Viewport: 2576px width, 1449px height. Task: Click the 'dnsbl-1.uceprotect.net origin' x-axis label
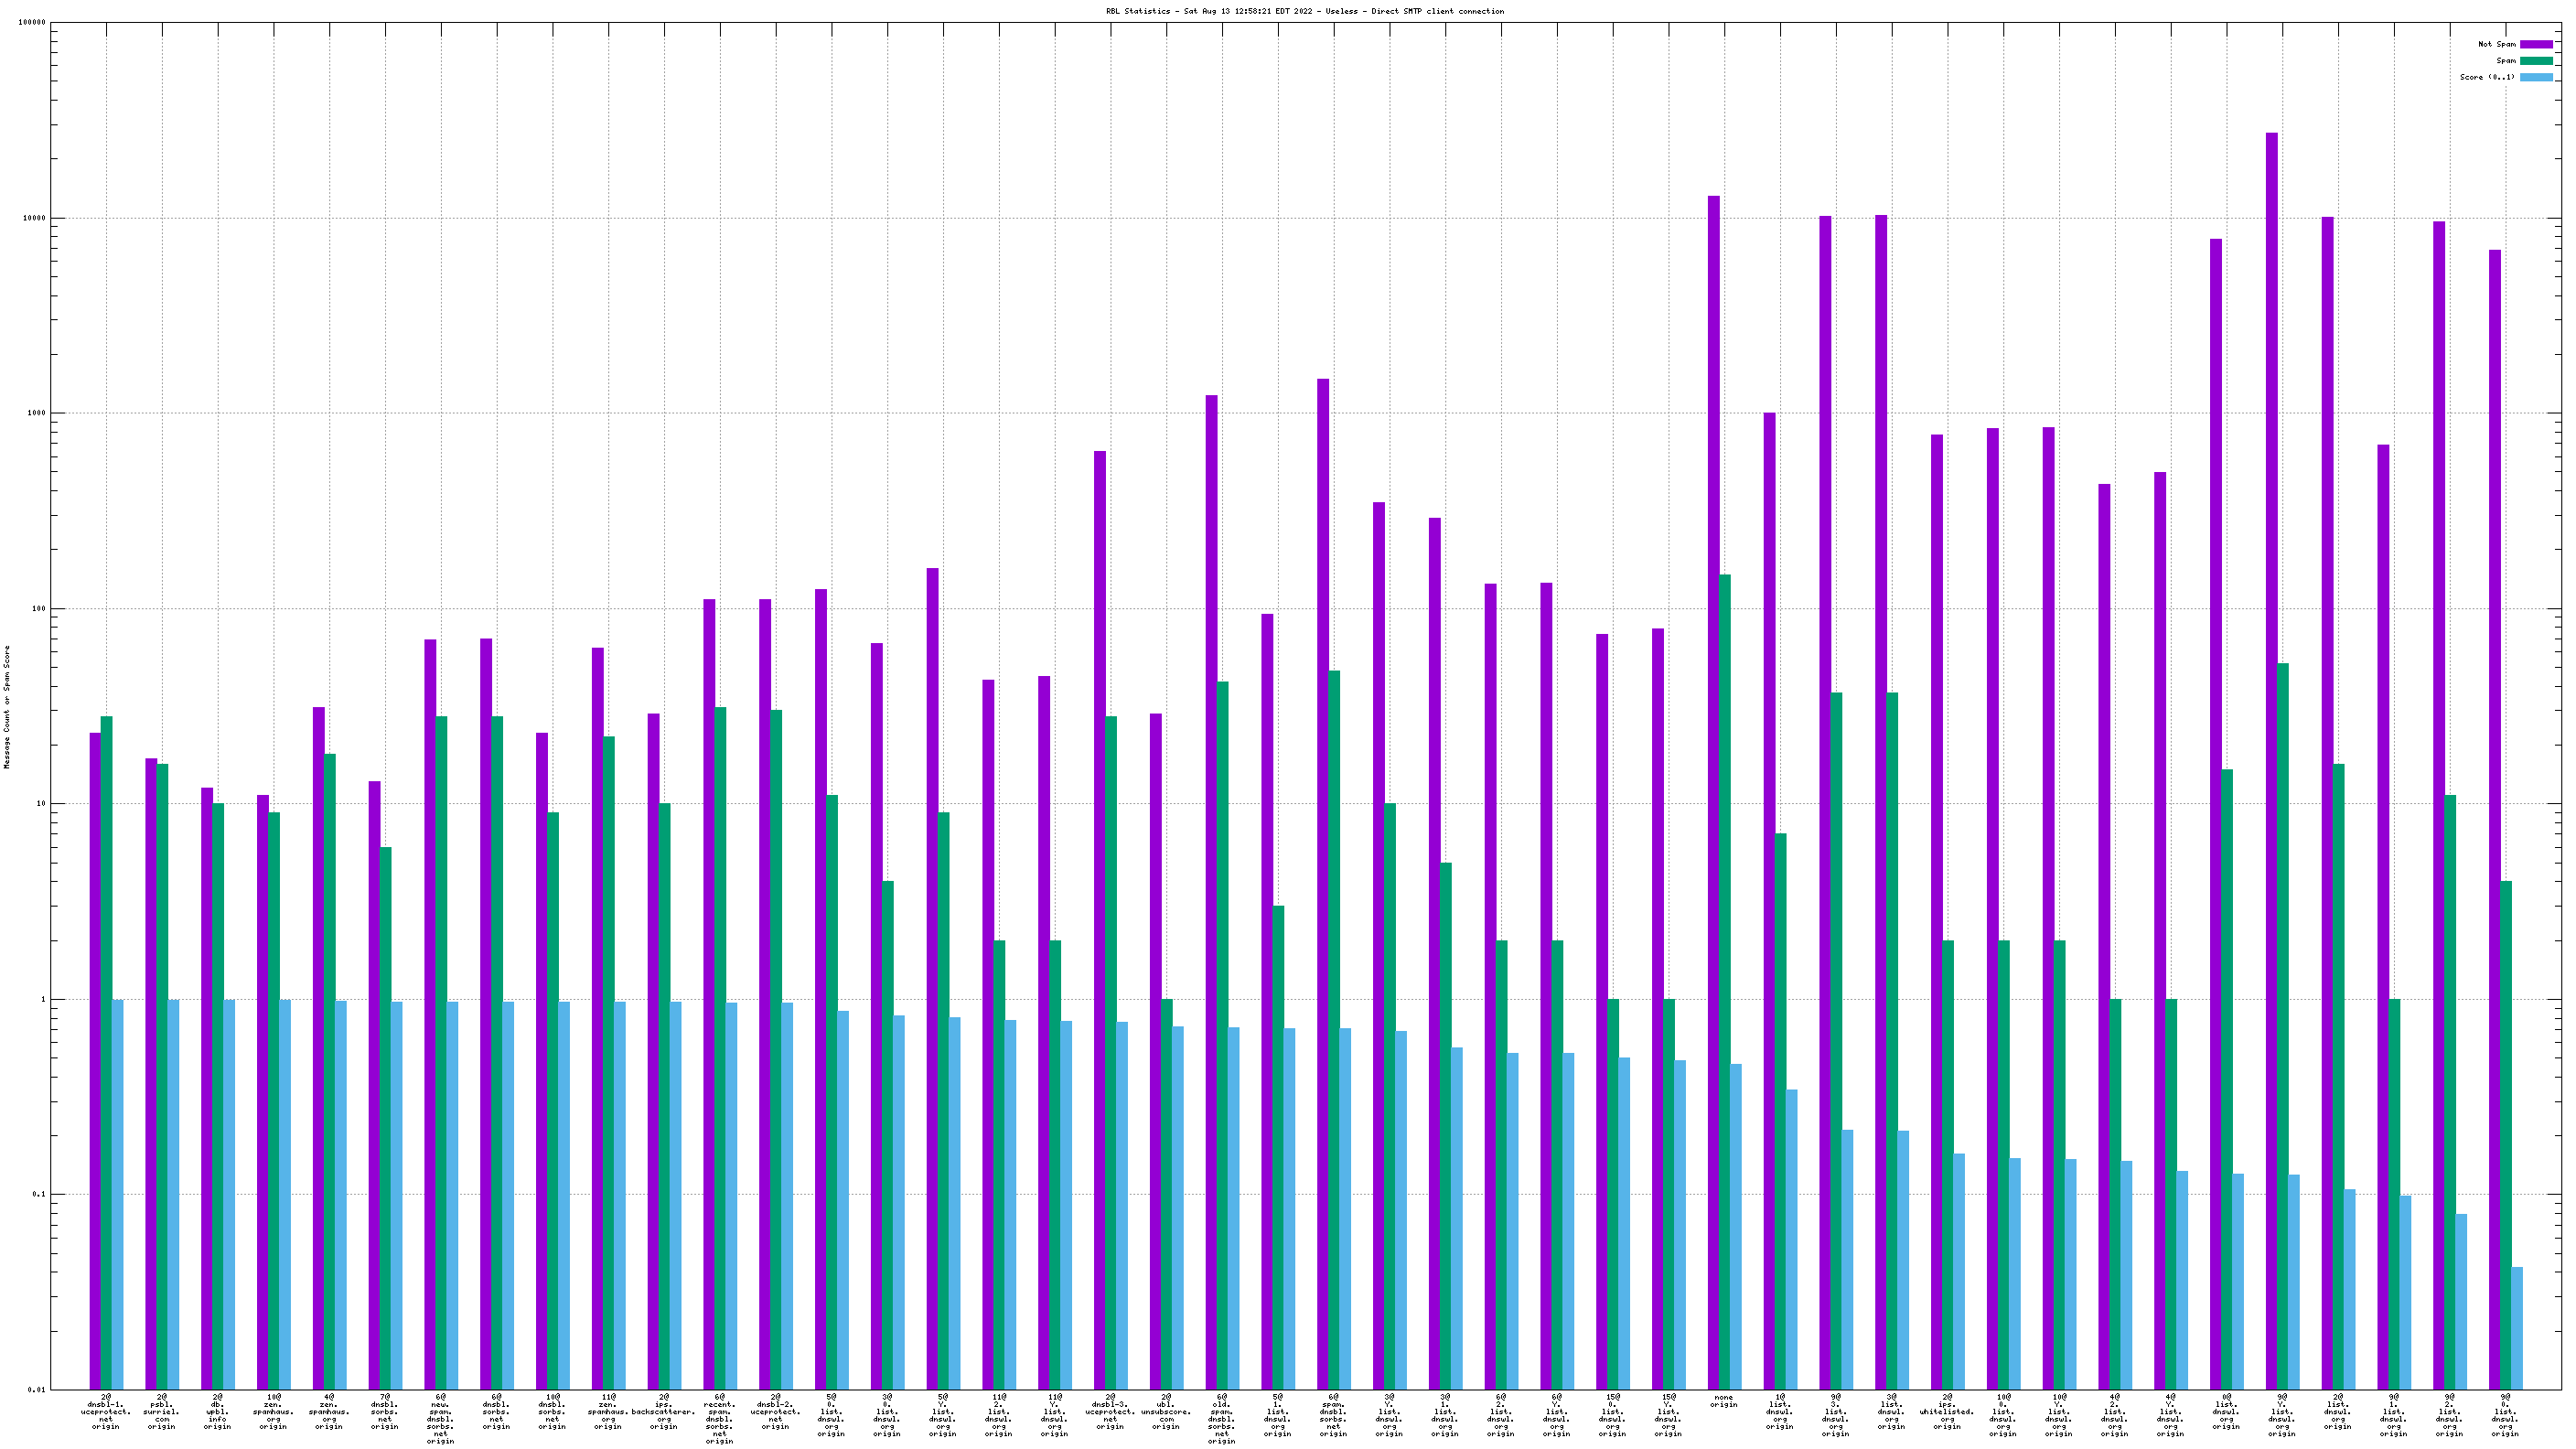point(106,1411)
